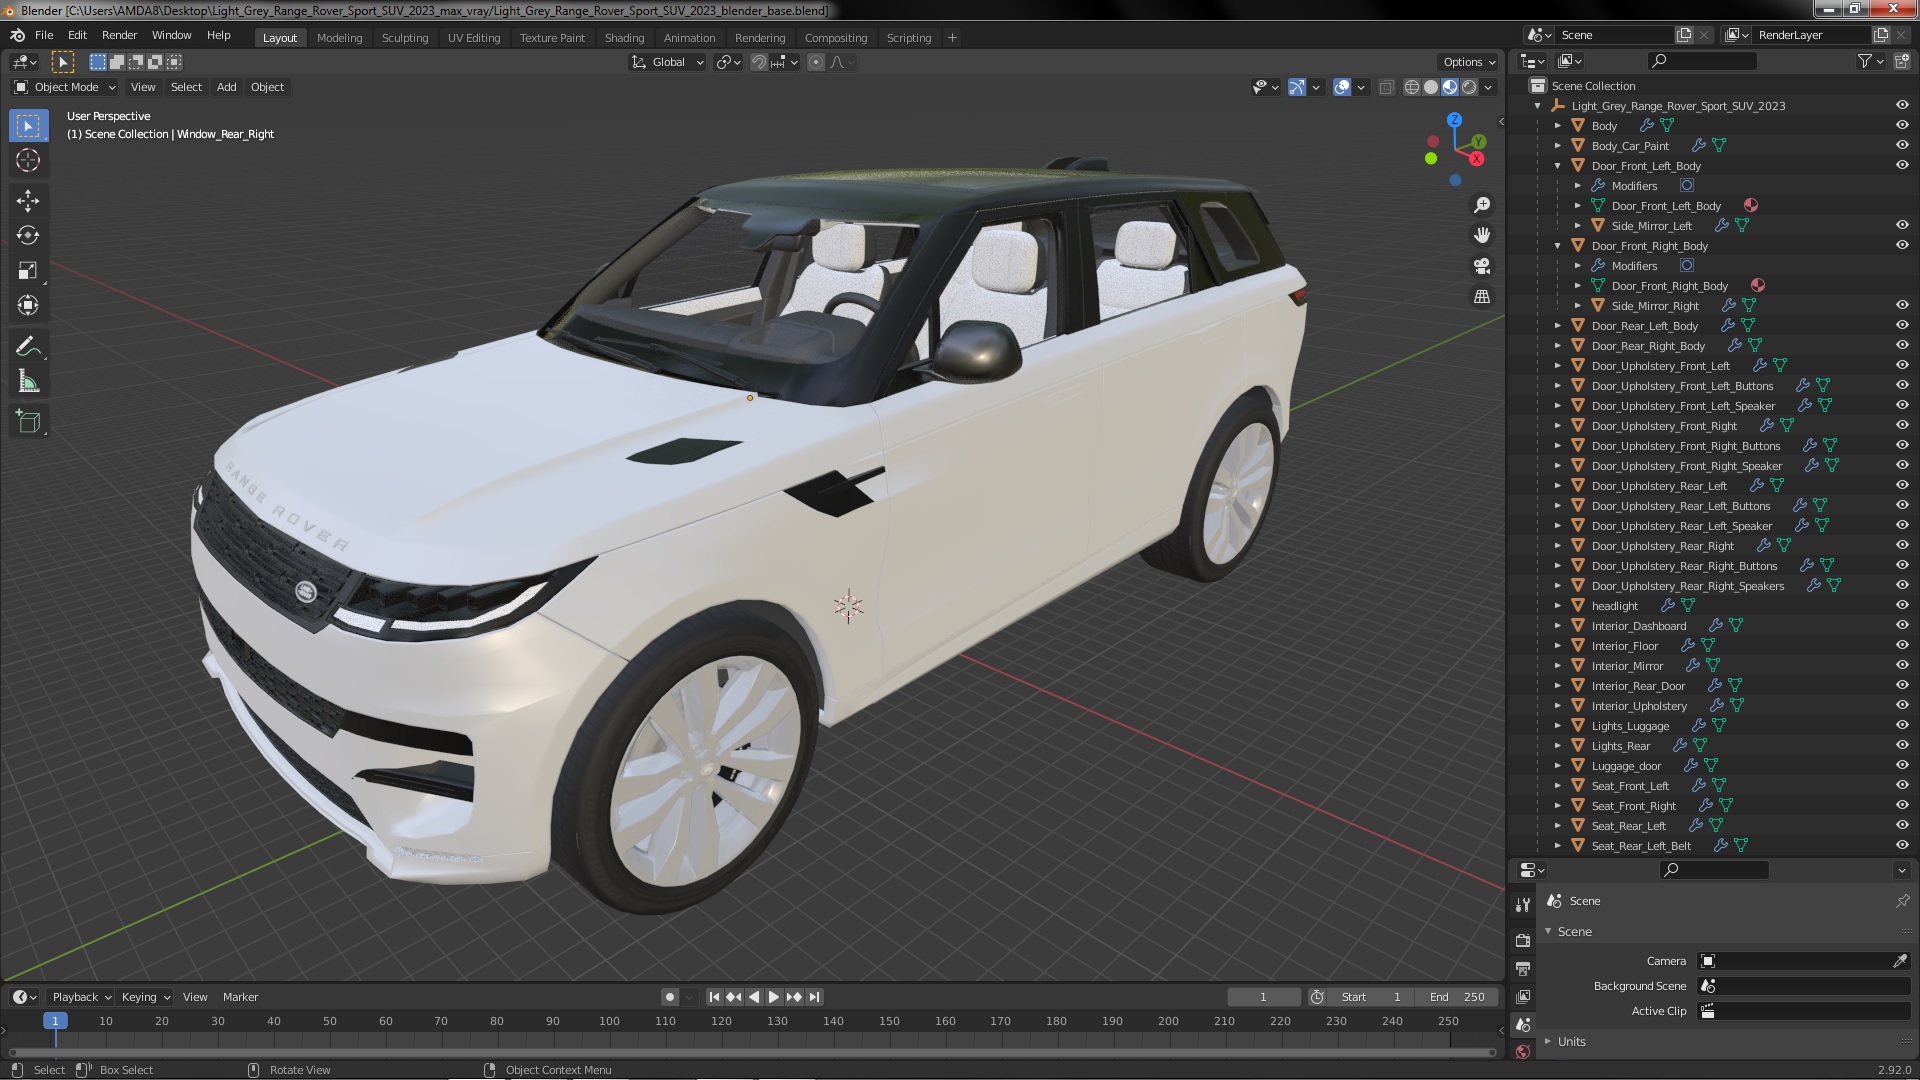Image resolution: width=1920 pixels, height=1080 pixels.
Task: Click the eyedropper next to Camera field
Action: (x=1900, y=961)
